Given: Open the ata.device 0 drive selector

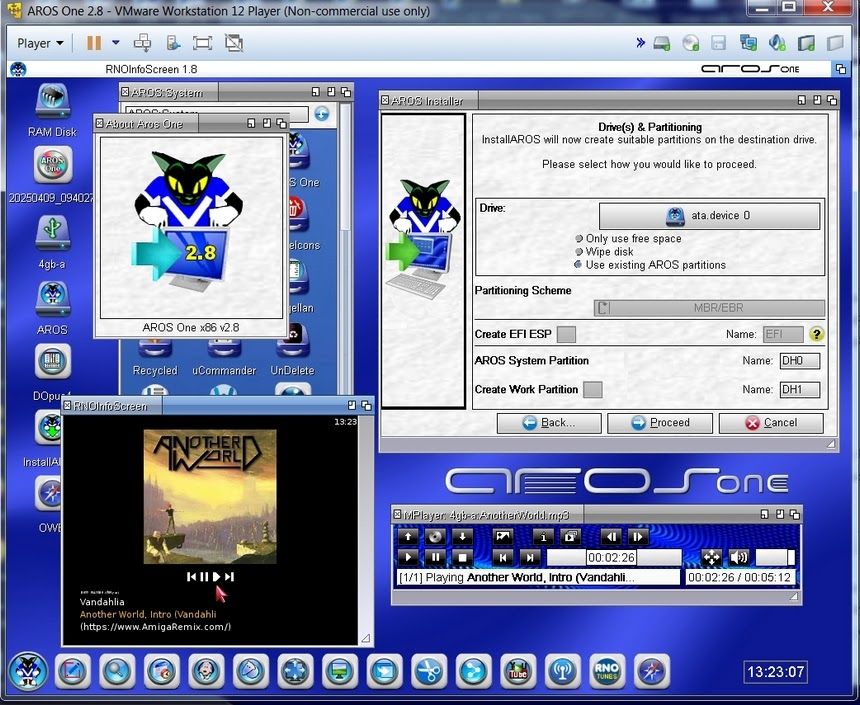Looking at the screenshot, I should click(x=709, y=216).
